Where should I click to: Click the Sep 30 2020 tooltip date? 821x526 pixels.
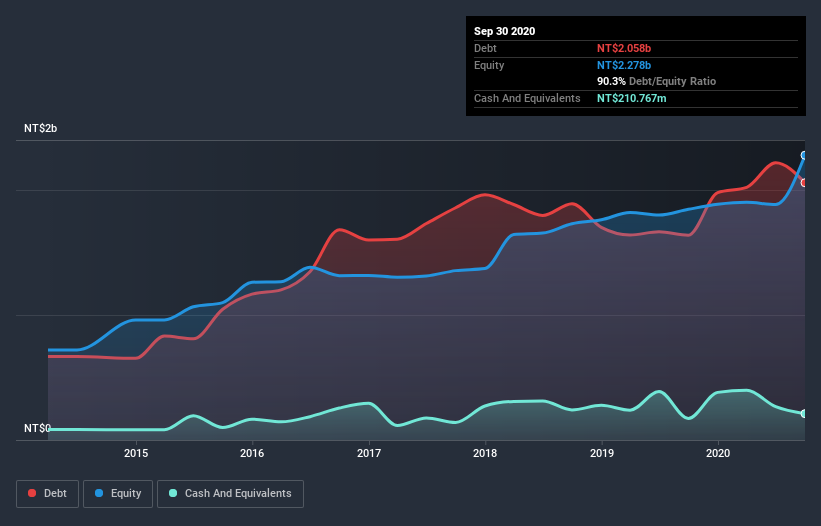tap(504, 31)
